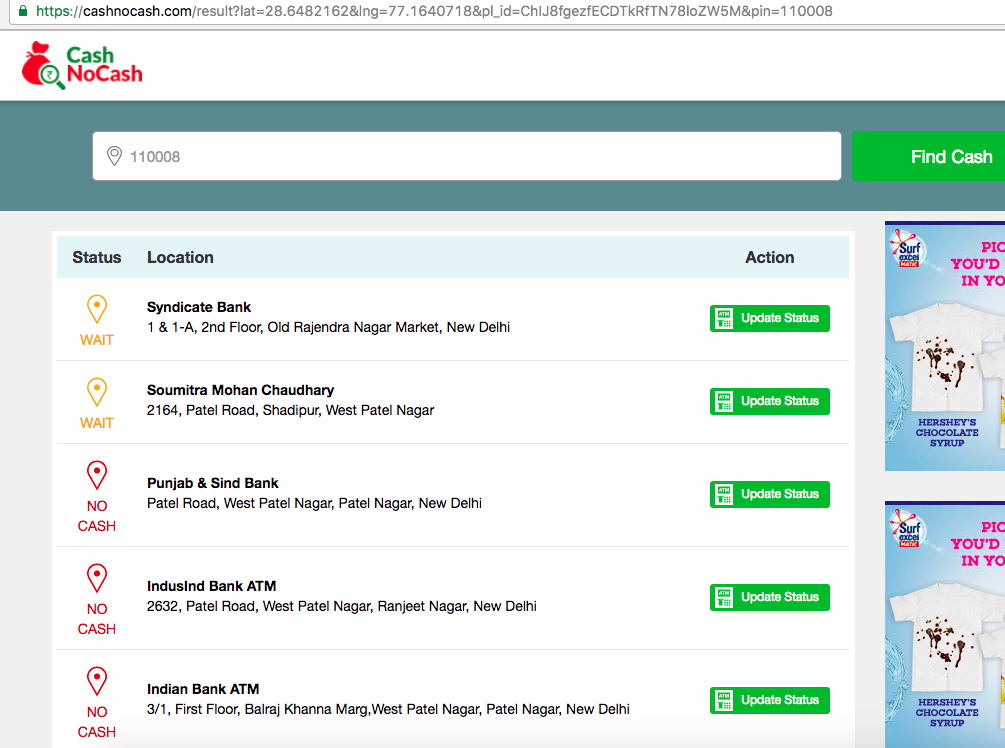1005x748 pixels.
Task: Click the Action column header
Action: (770, 257)
